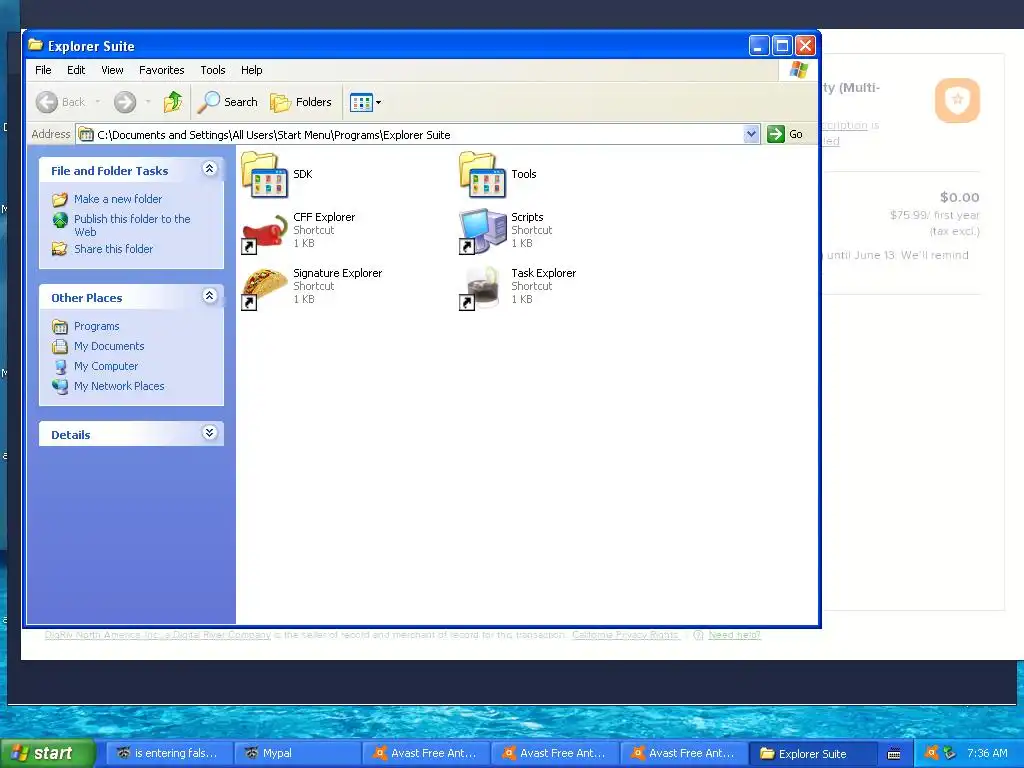Screen dimensions: 1024x768
Task: Maximize the Explorer Suite window
Action: 782,46
